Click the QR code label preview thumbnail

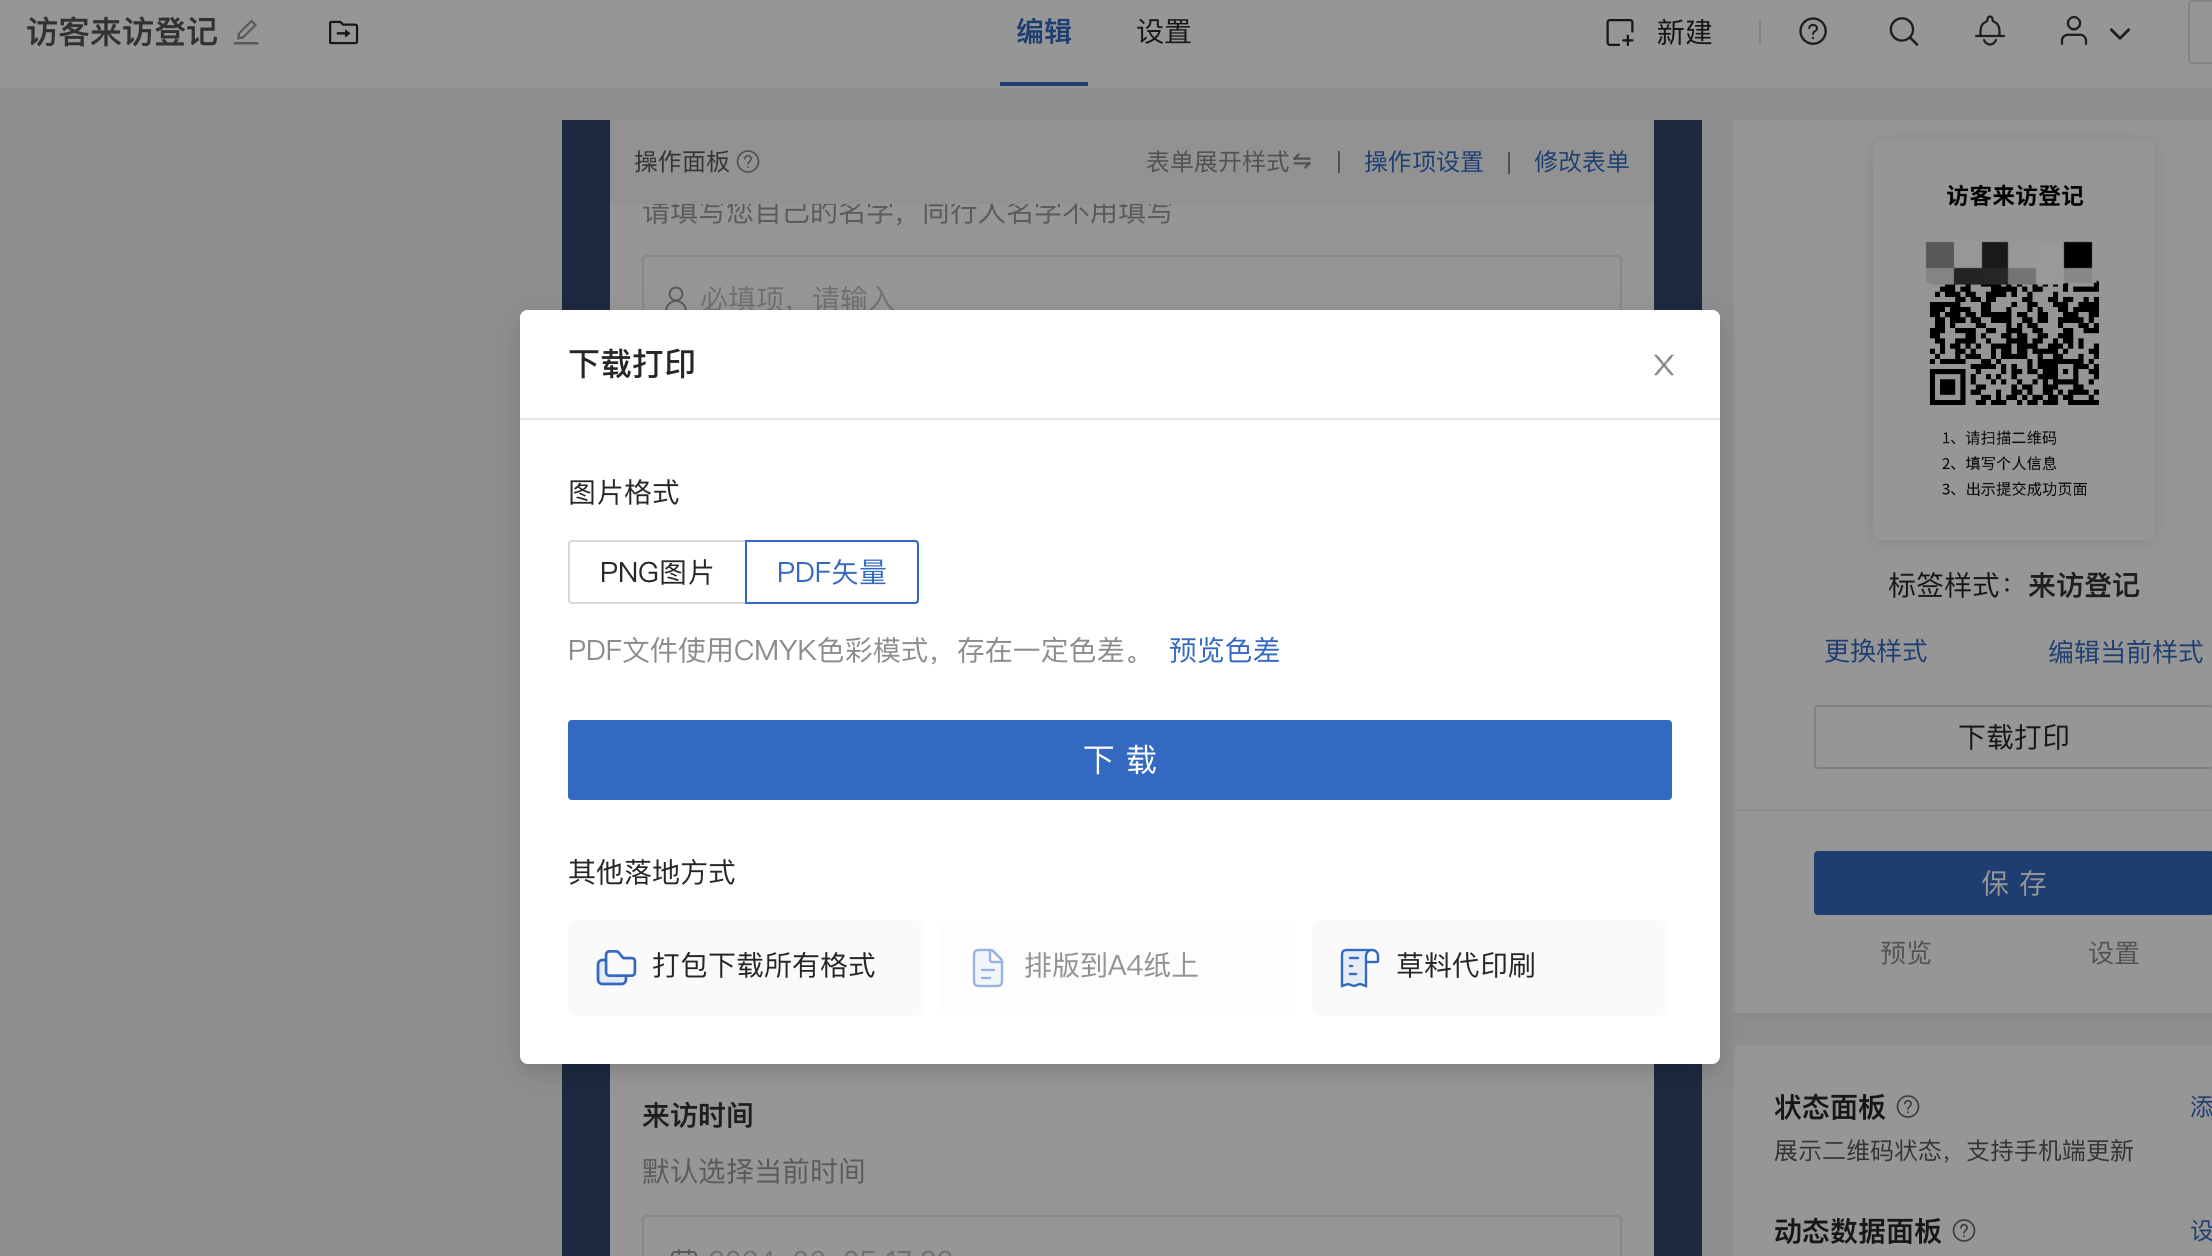coord(2013,340)
